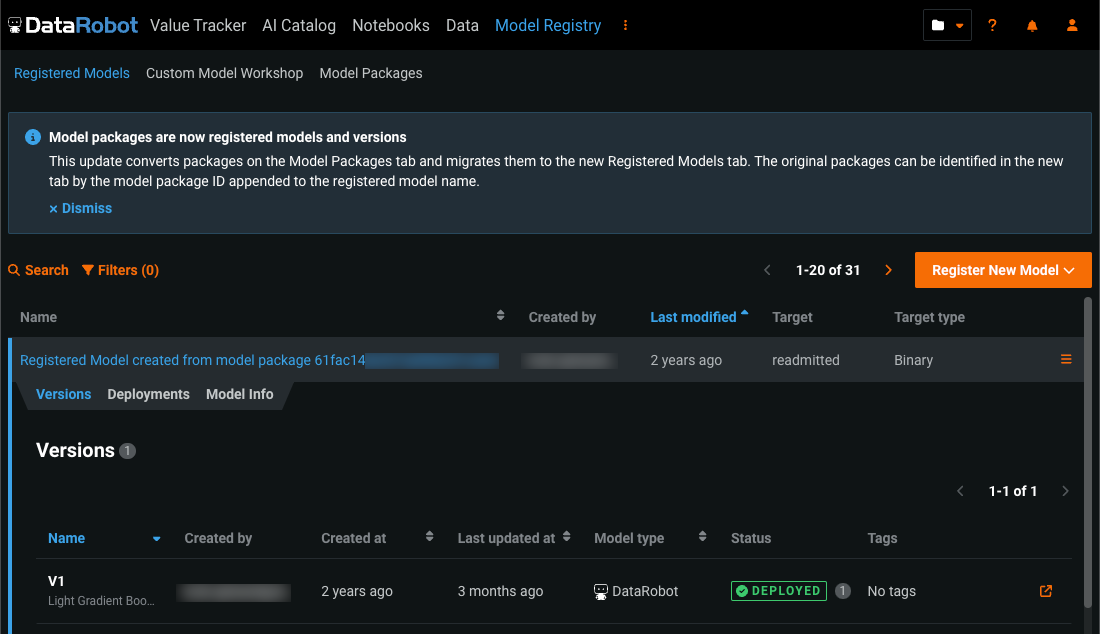Open the notifications bell icon
This screenshot has height=634, width=1100.
tap(1032, 25)
